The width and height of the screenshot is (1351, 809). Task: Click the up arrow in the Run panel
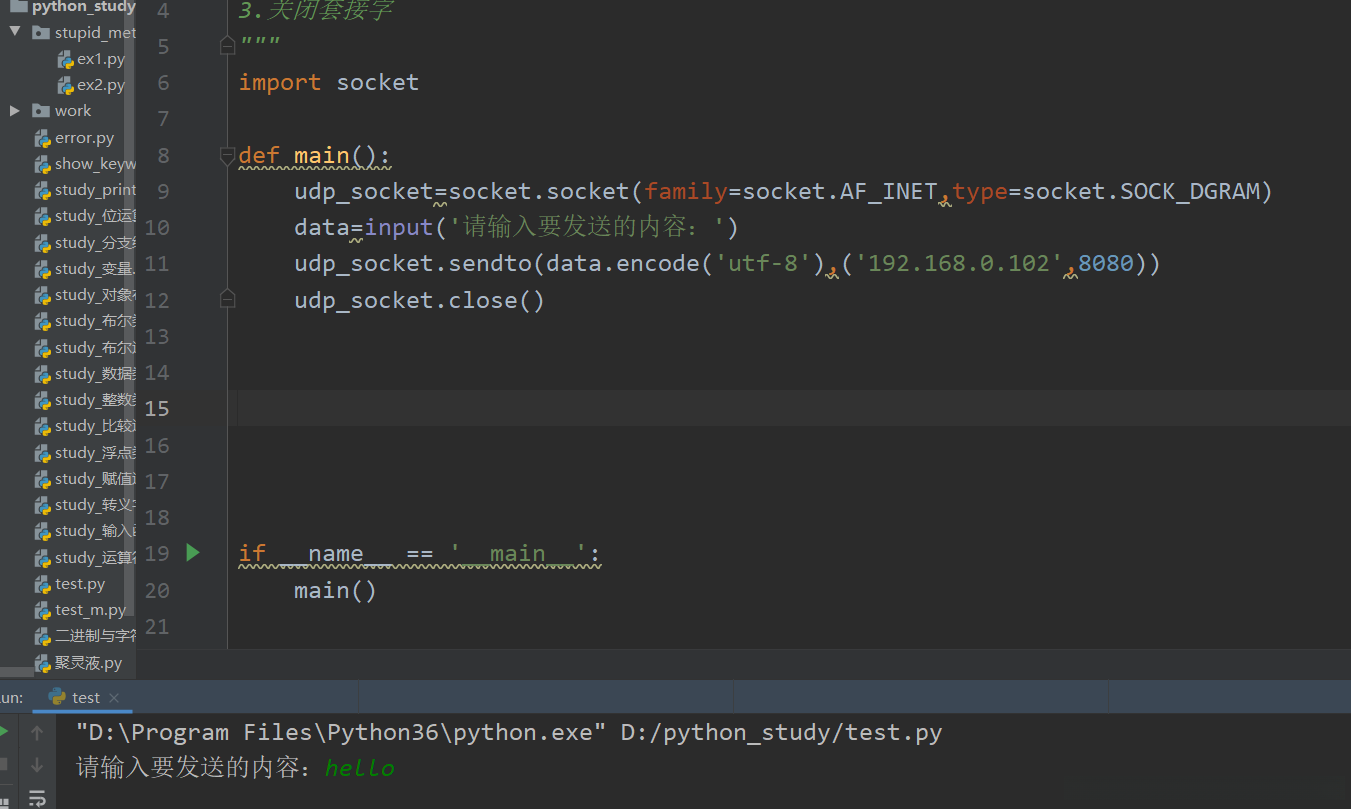(x=37, y=733)
